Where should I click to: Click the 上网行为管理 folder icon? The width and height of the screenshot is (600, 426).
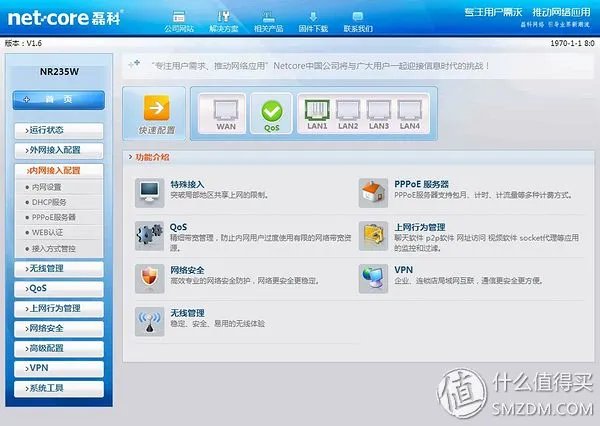(373, 235)
